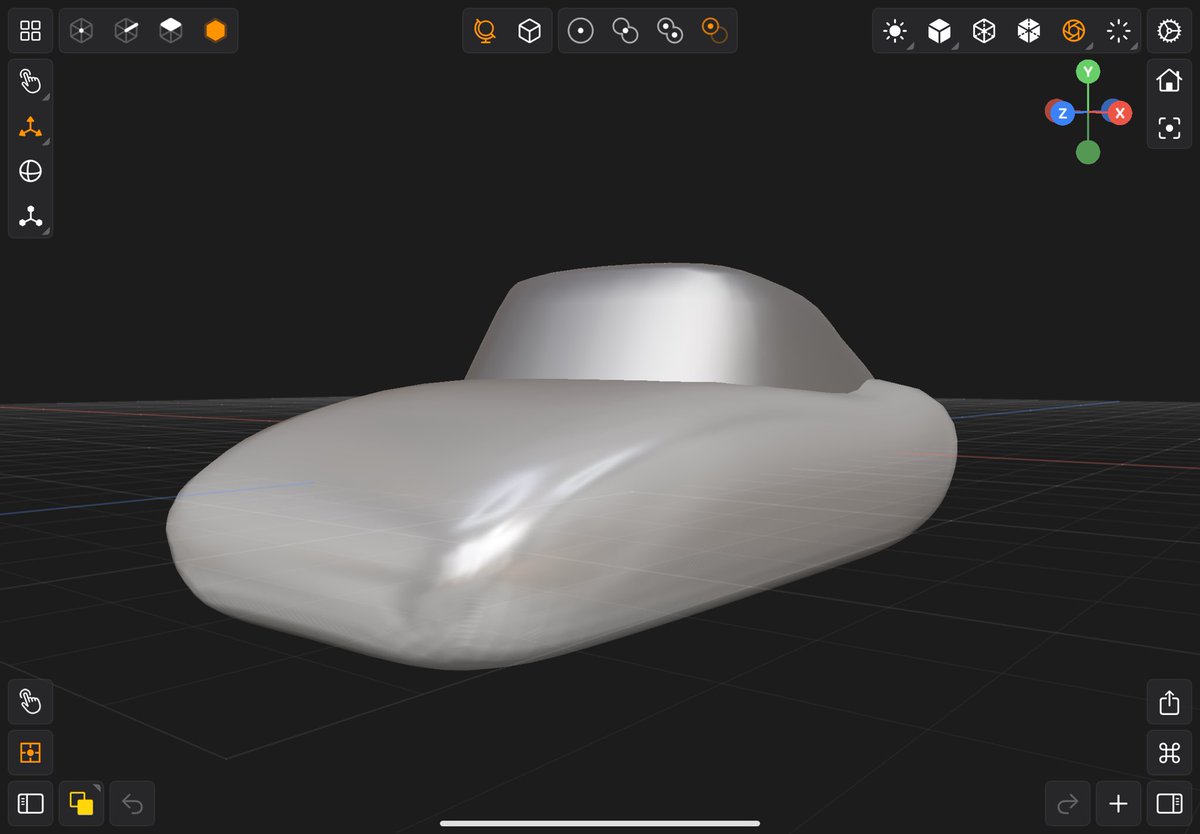
Task: Redo the last undone action
Action: tap(1067, 803)
